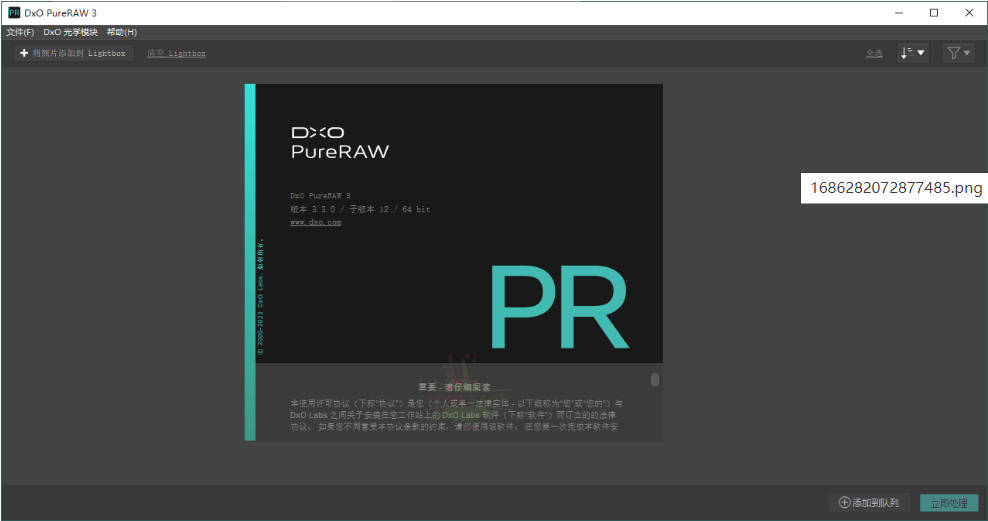Click the 立即处理 button
Viewport: 988px width, 521px height.
[949, 503]
